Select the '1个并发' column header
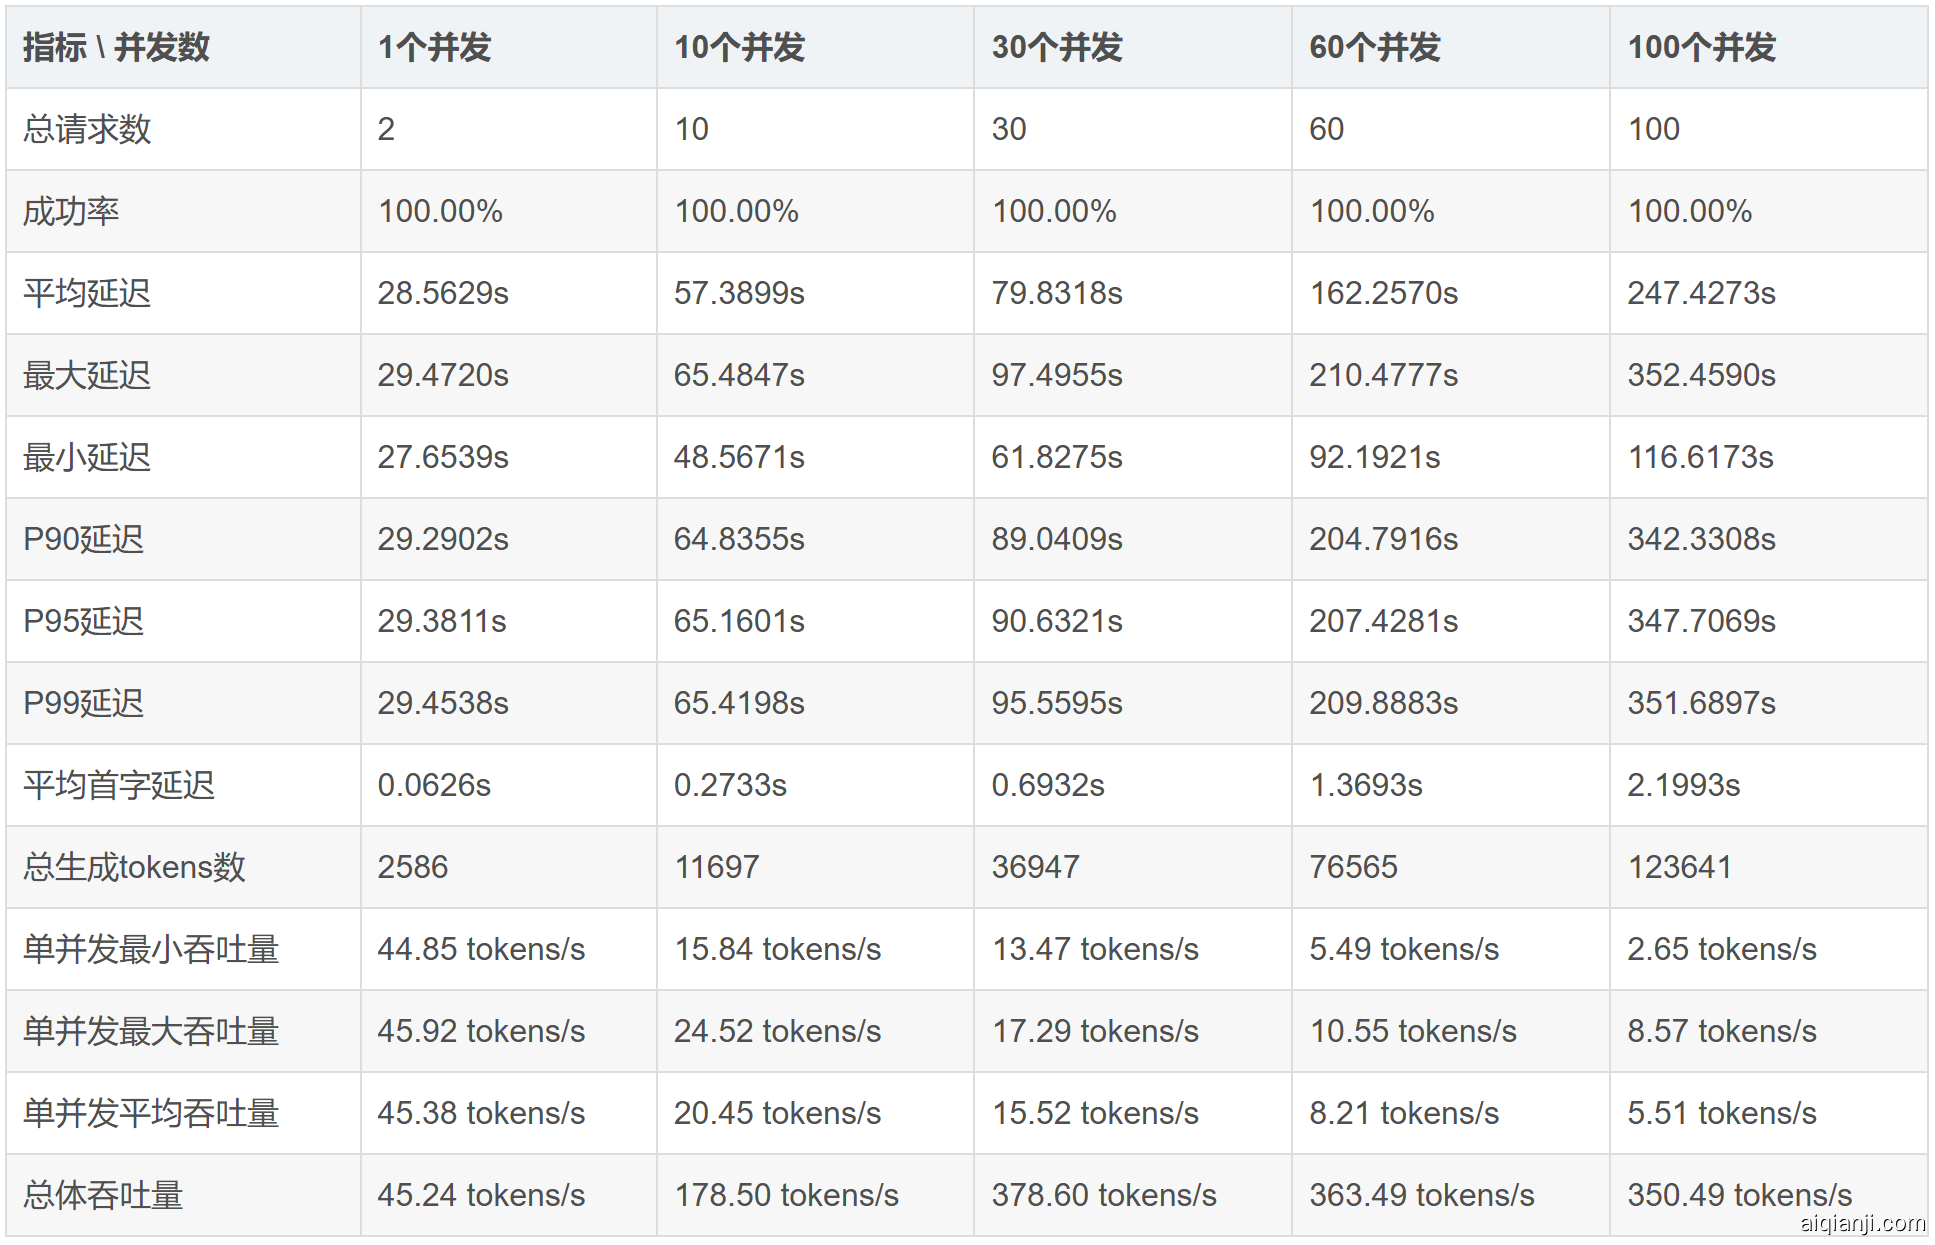 (x=434, y=47)
